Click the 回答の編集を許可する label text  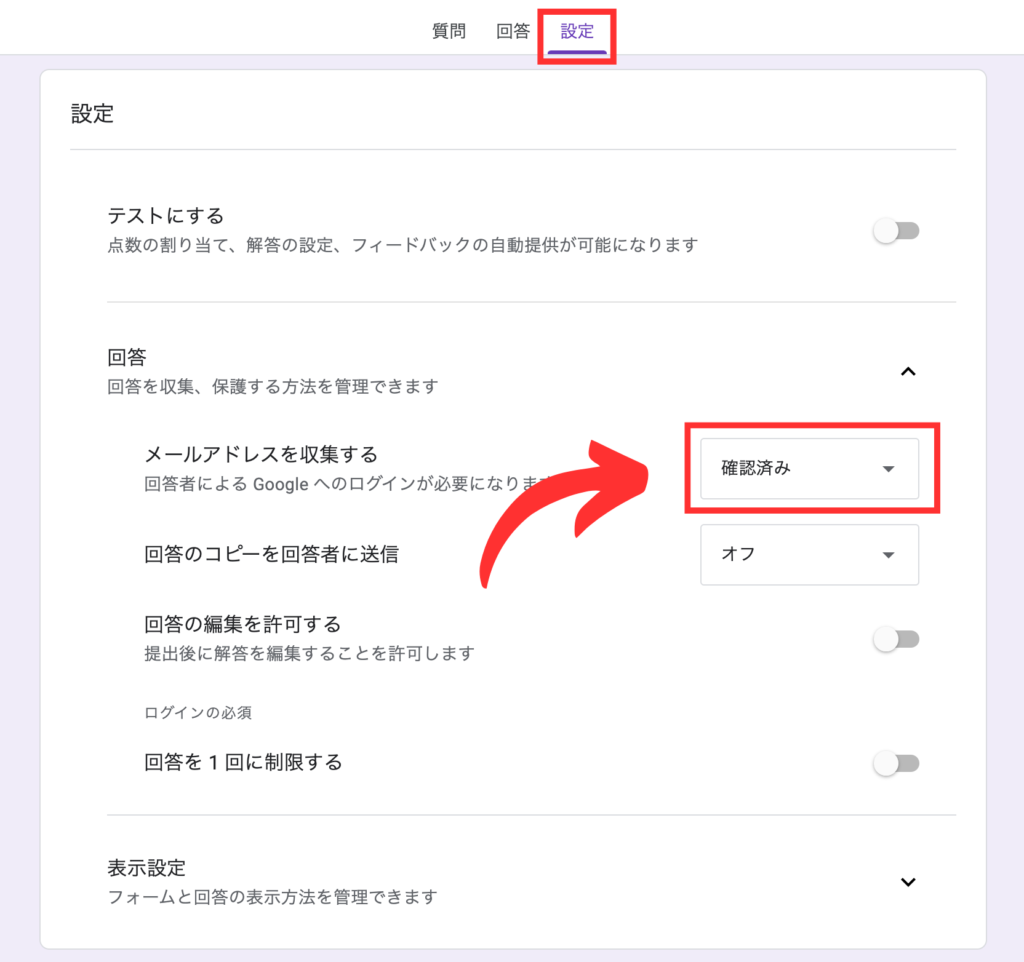(243, 625)
